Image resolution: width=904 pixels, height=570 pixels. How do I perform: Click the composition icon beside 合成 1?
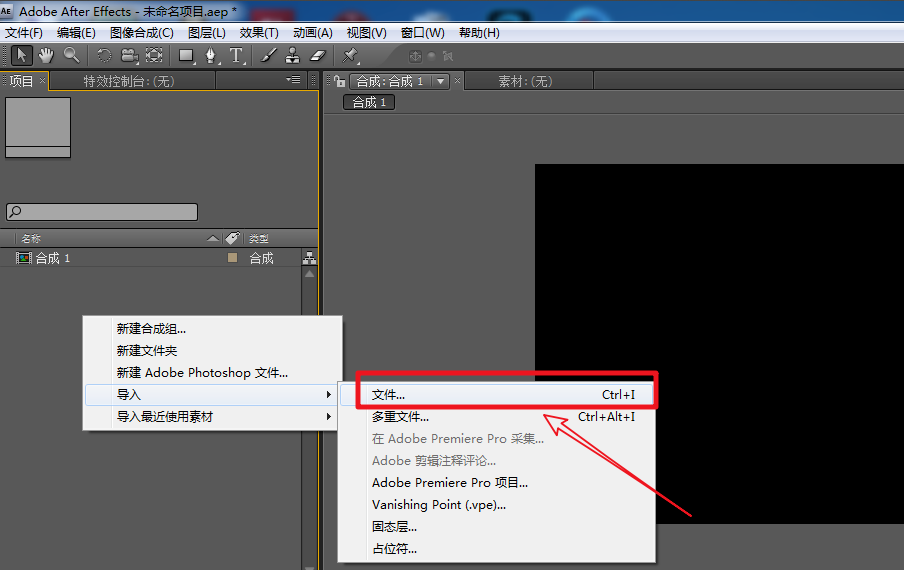[x=24, y=258]
